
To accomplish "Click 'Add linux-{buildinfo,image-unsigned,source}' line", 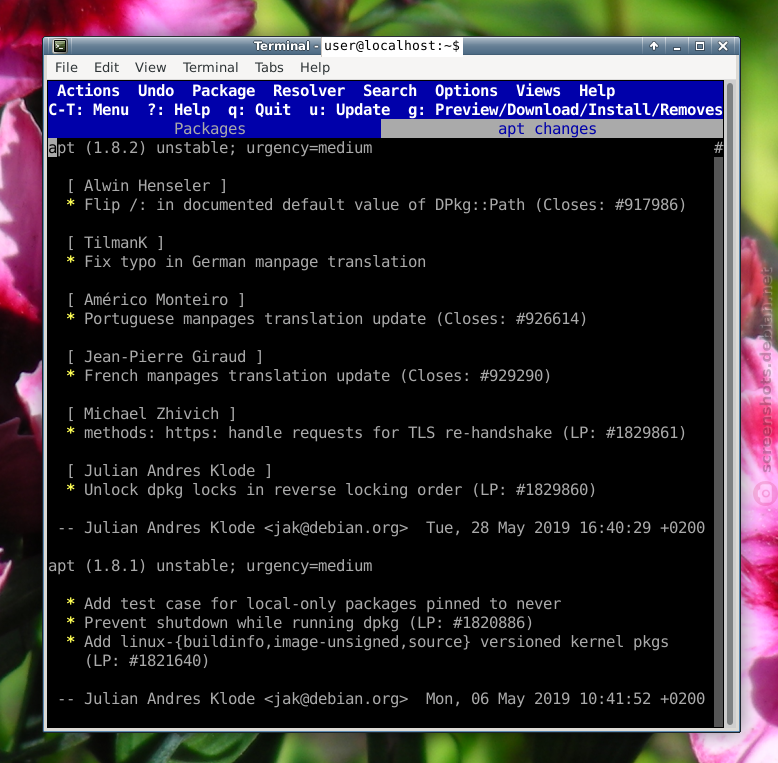I will (367, 642).
